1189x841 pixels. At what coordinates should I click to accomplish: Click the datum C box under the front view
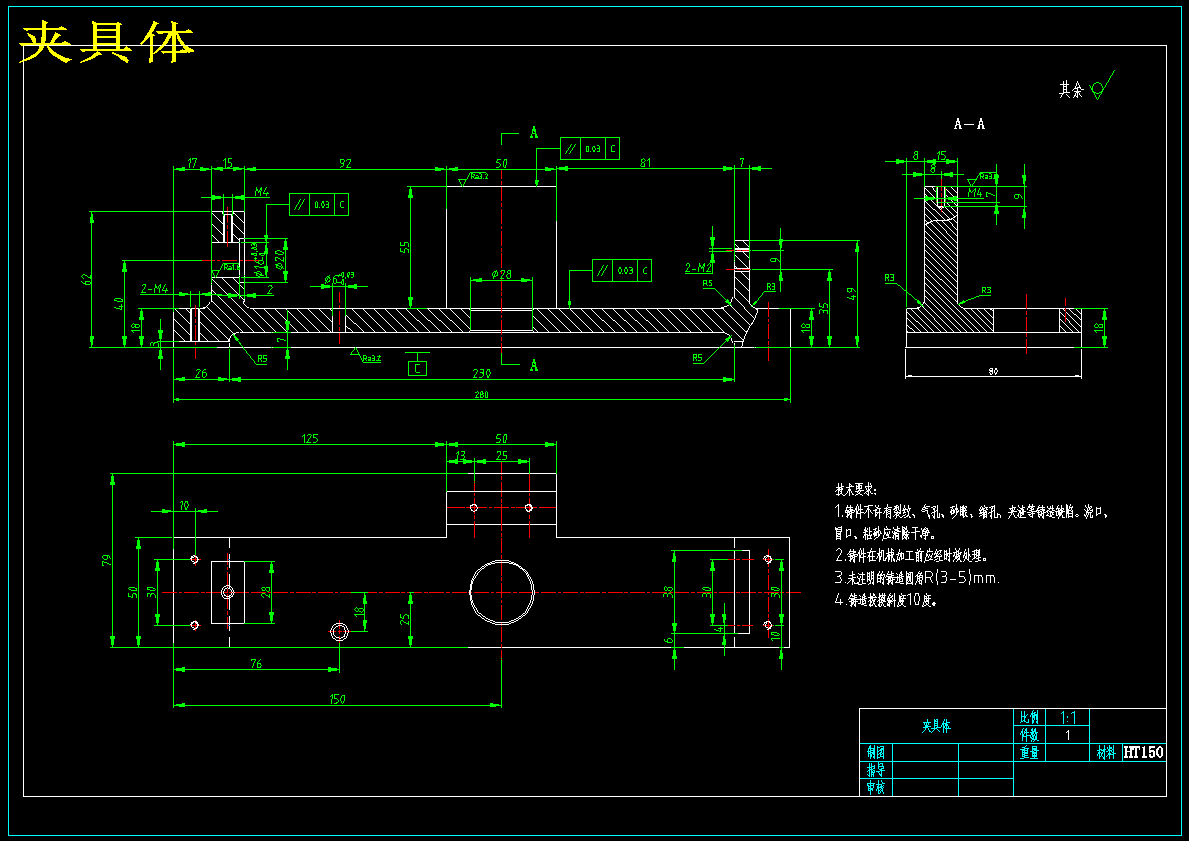point(417,369)
